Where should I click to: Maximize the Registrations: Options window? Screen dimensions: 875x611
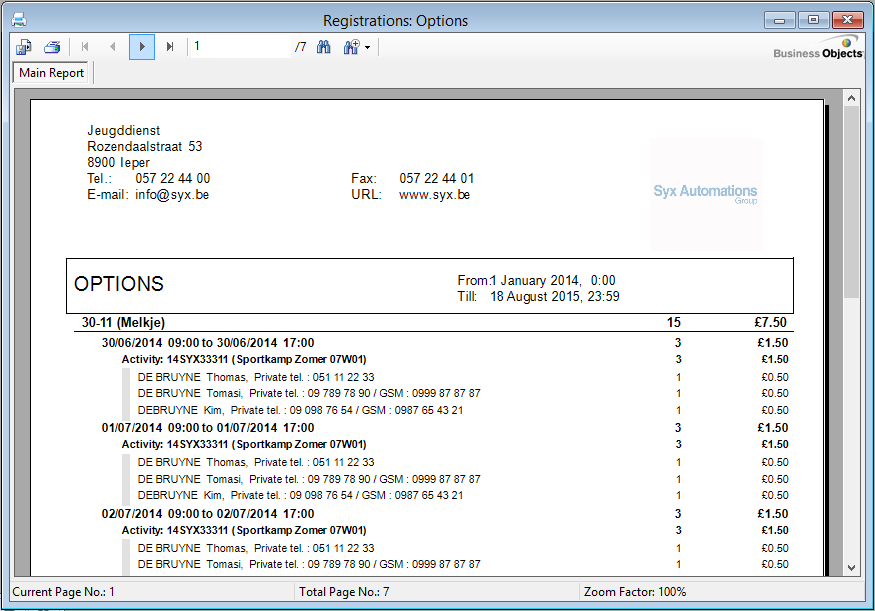pyautogui.click(x=814, y=20)
